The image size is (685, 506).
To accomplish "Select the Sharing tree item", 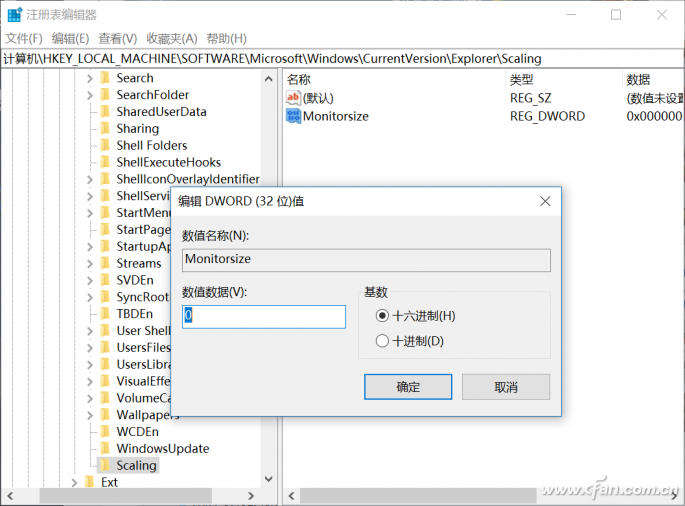I will 138,128.
